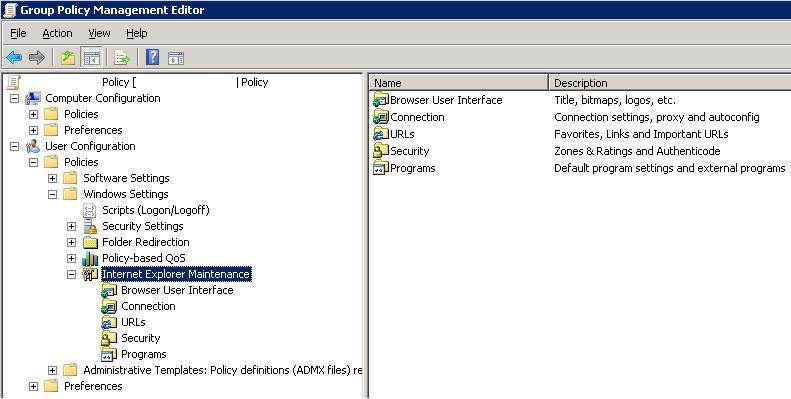The width and height of the screenshot is (791, 399).
Task: Sort by the Name column header
Action: pyautogui.click(x=459, y=83)
